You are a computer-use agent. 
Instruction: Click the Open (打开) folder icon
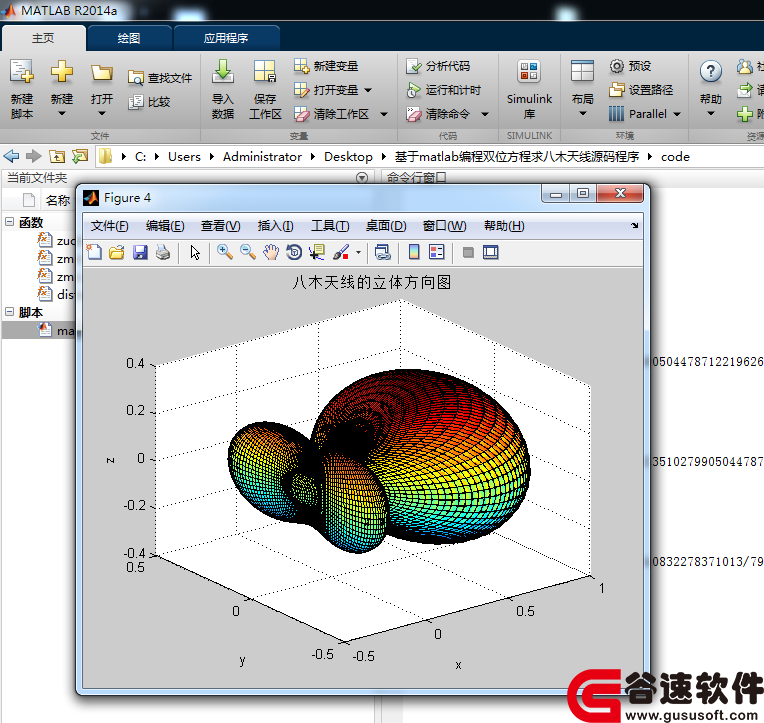[x=102, y=73]
